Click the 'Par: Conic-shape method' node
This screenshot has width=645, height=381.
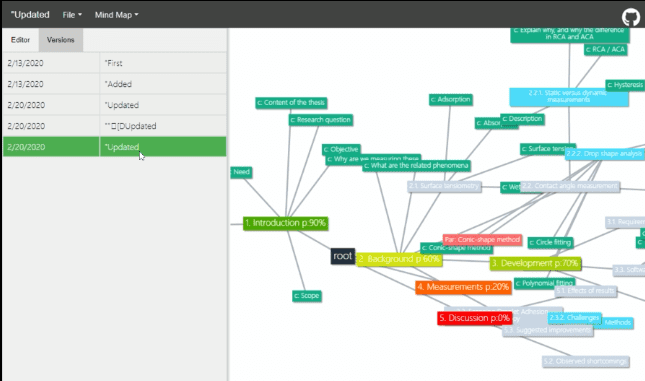(482, 239)
